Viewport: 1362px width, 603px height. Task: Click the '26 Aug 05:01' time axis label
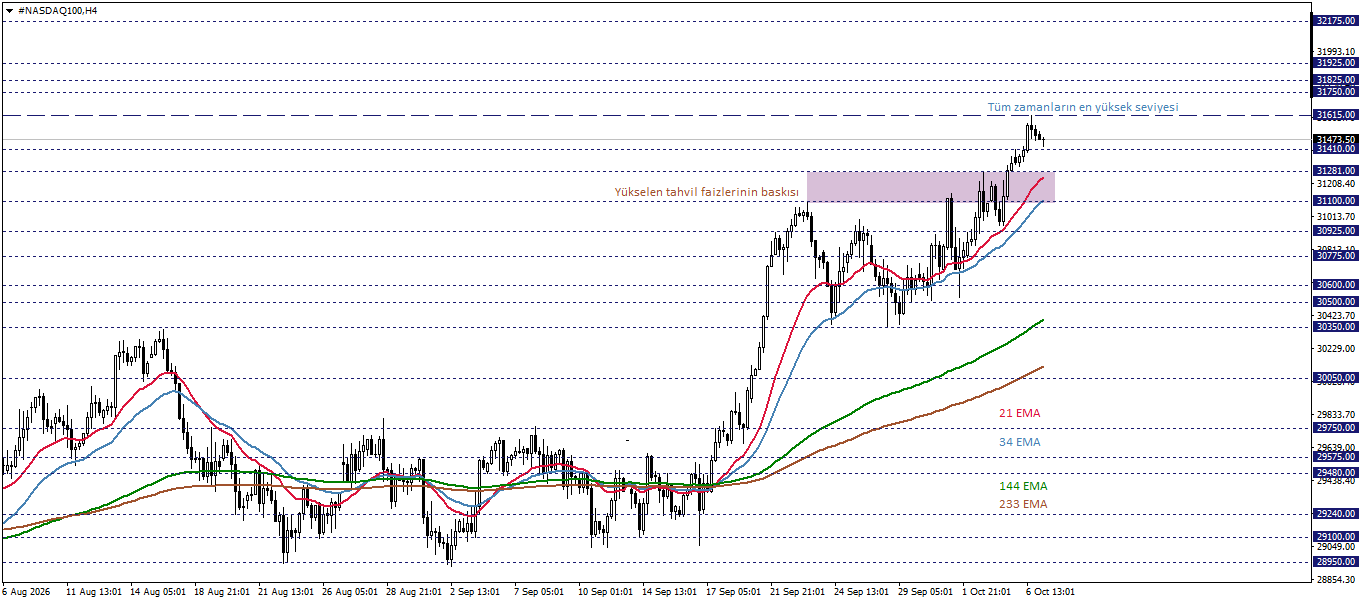click(351, 592)
